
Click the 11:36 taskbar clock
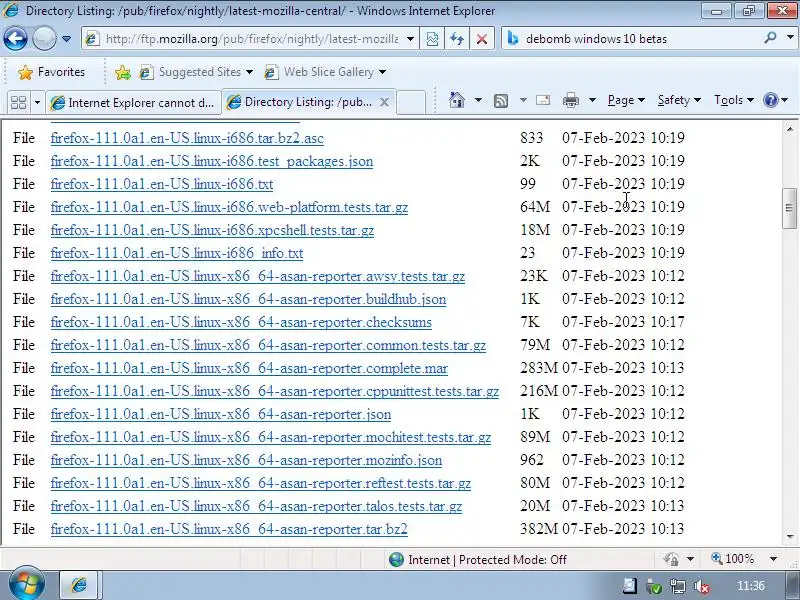coord(751,586)
